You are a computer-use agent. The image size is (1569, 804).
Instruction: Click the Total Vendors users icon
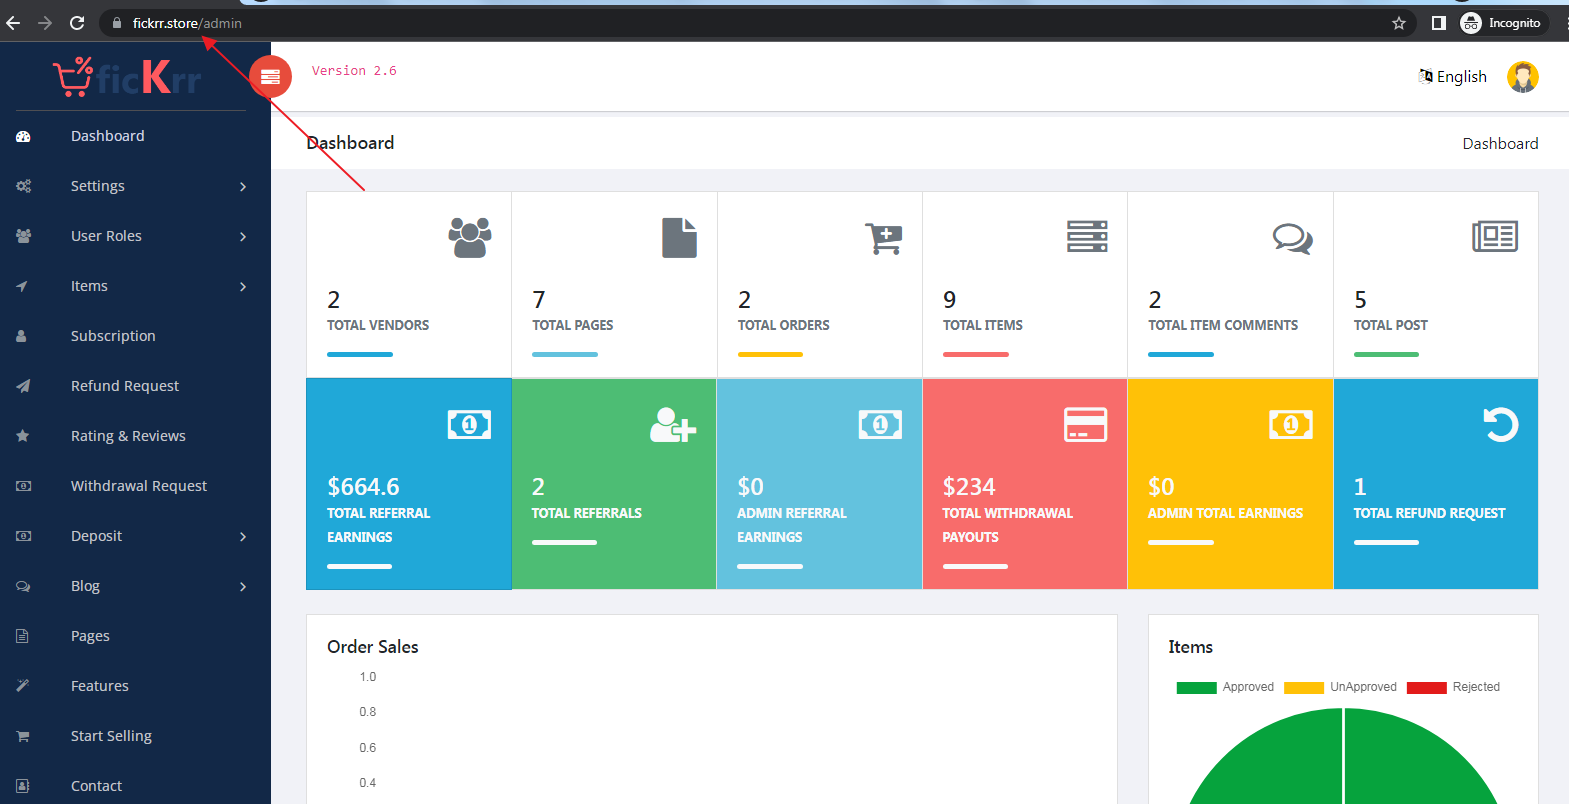pos(470,238)
